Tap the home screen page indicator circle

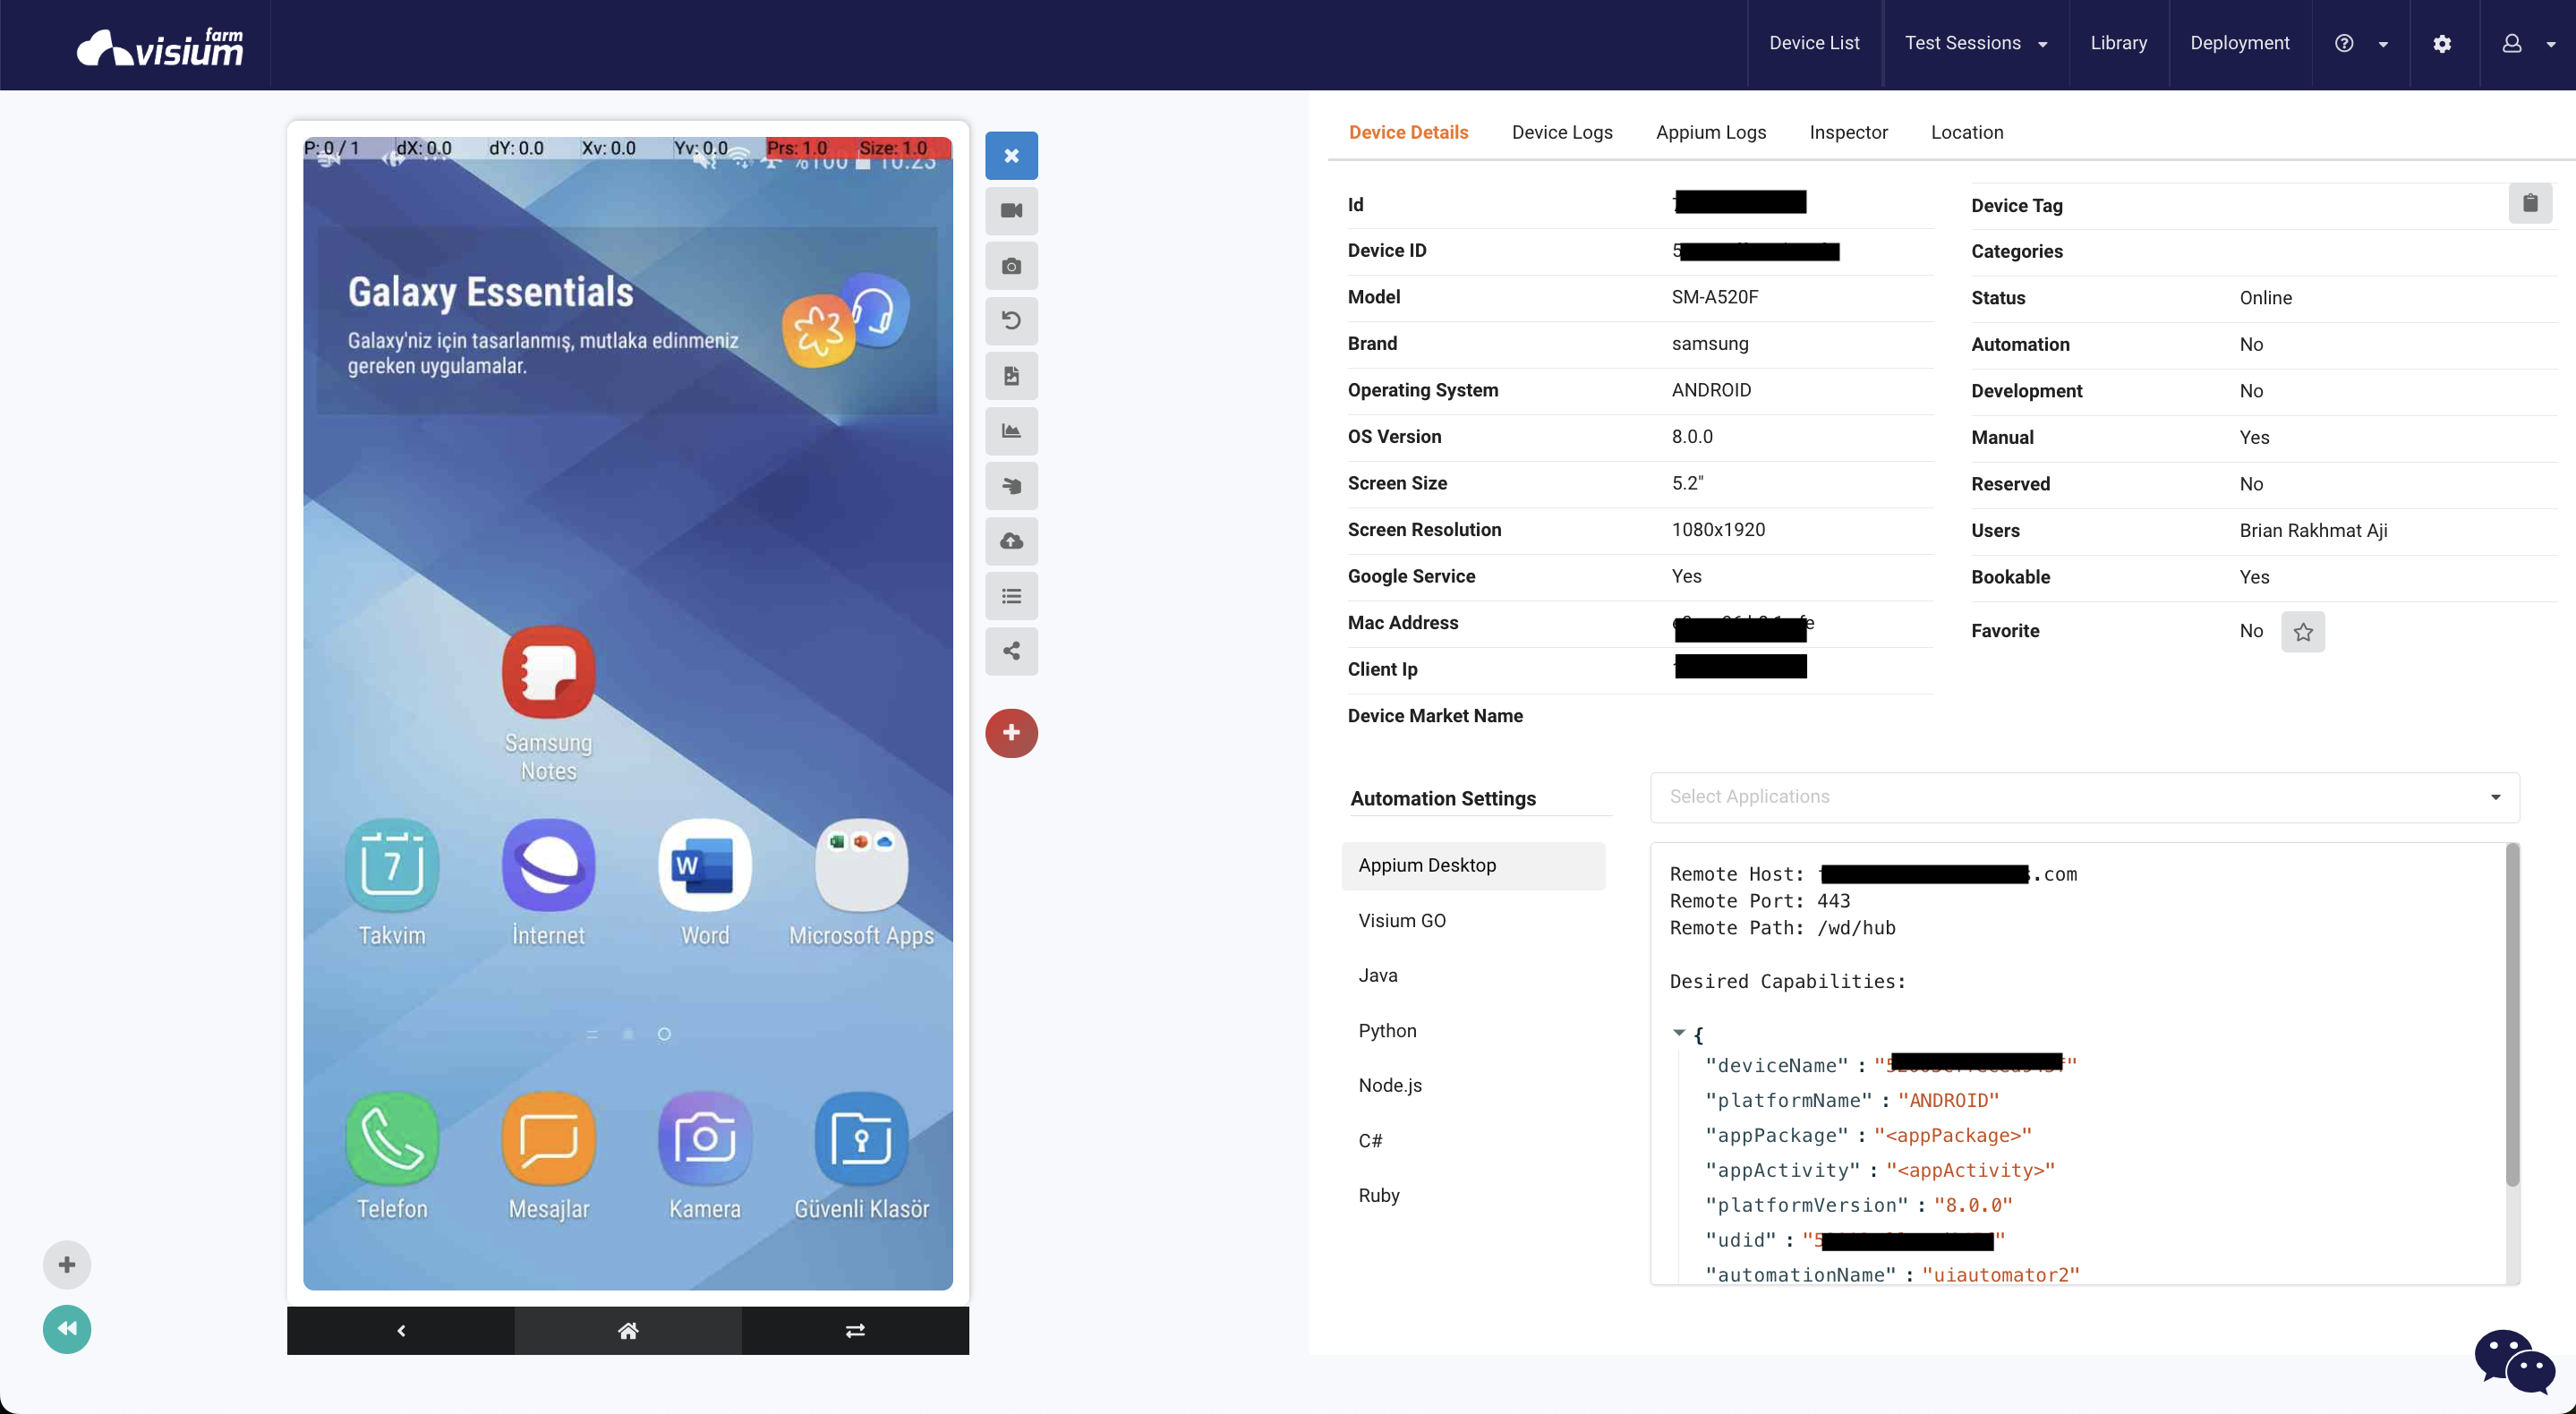664,1034
